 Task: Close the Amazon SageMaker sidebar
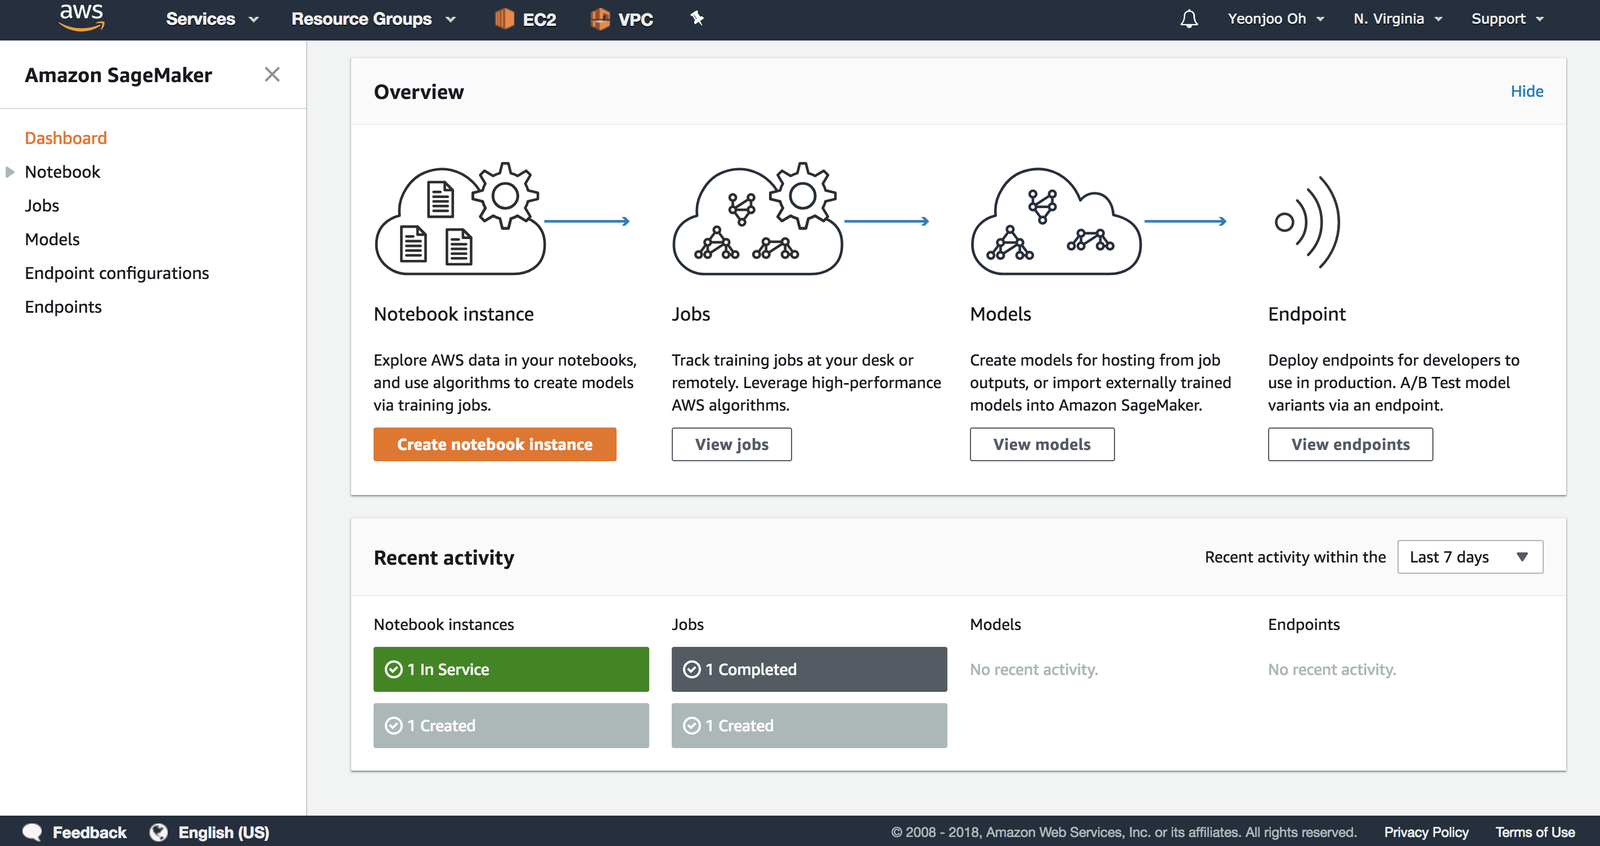click(272, 75)
